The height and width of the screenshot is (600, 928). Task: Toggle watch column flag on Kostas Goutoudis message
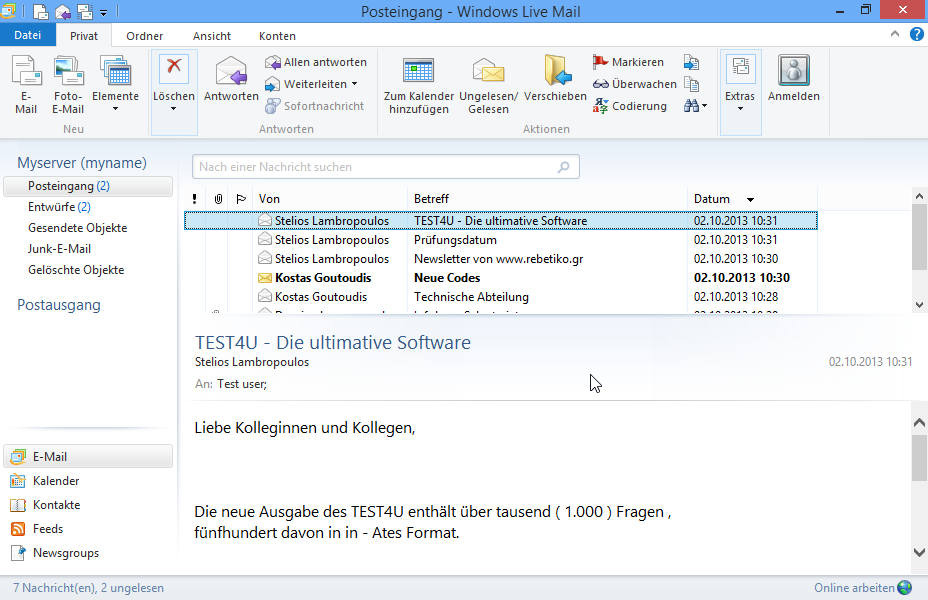[x=242, y=277]
